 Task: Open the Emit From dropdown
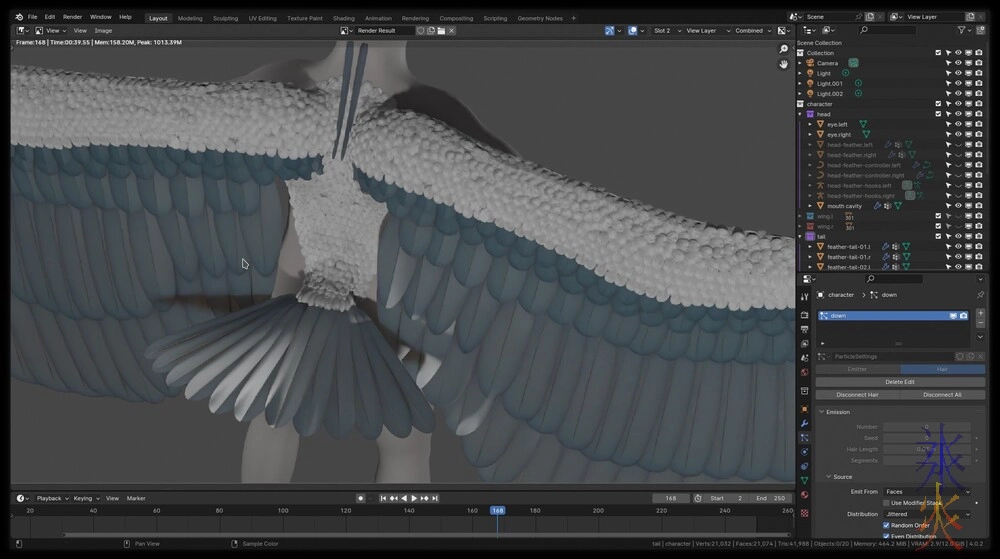(x=926, y=491)
